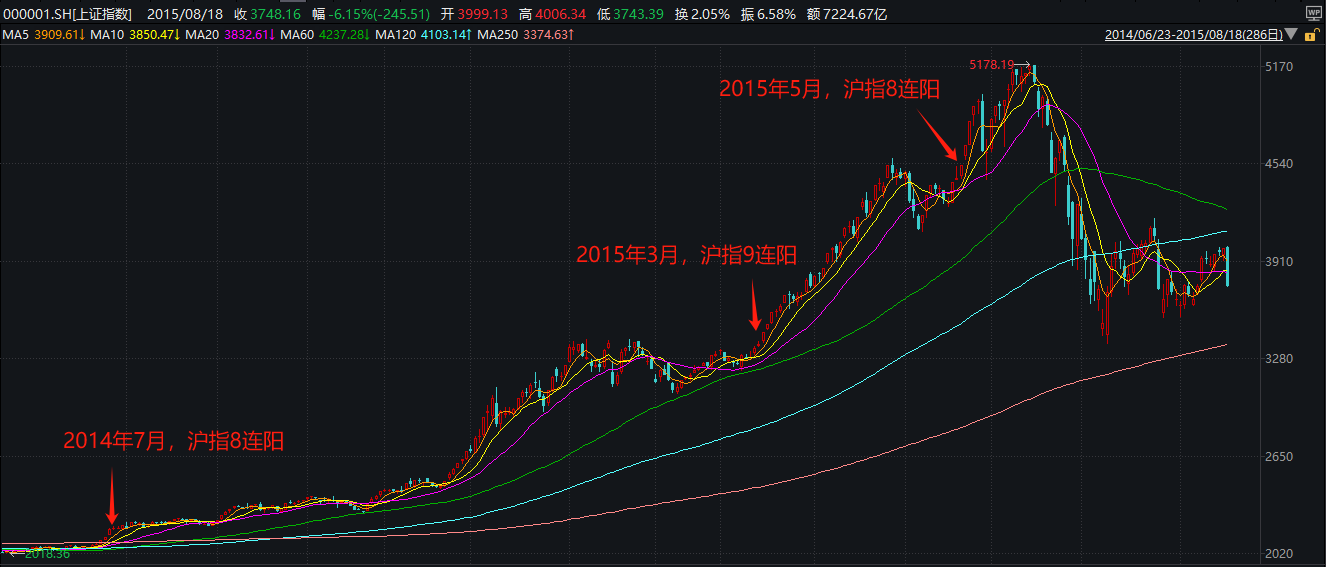Click the red arrow below 2015年3月 annotation
The height and width of the screenshot is (567, 1326).
click(755, 309)
